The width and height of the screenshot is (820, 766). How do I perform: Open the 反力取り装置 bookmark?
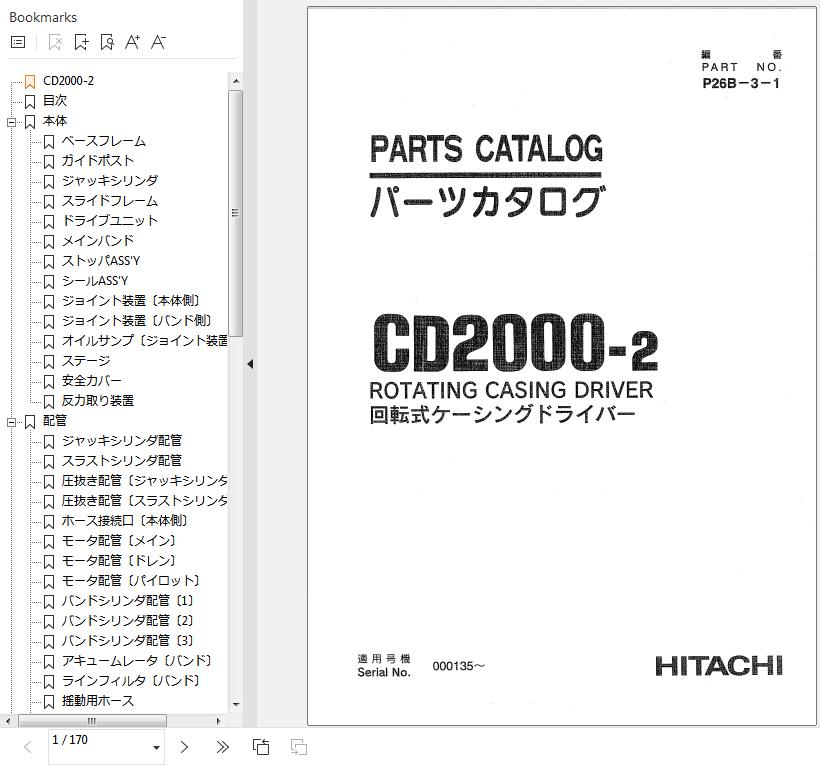coord(98,401)
